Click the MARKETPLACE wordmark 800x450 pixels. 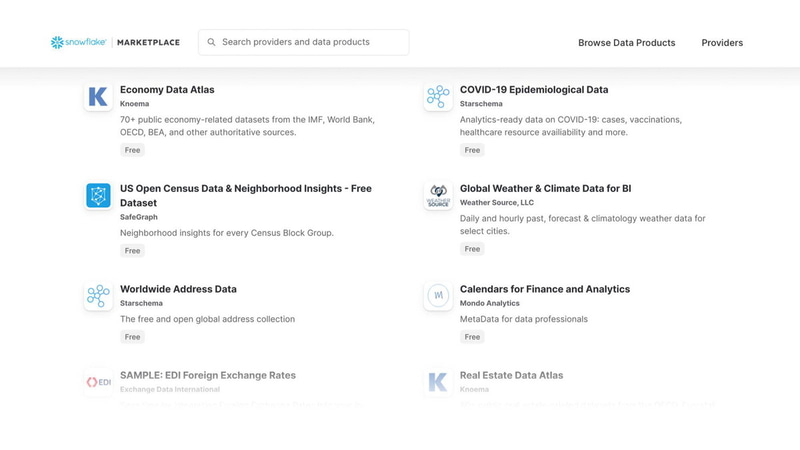click(148, 43)
